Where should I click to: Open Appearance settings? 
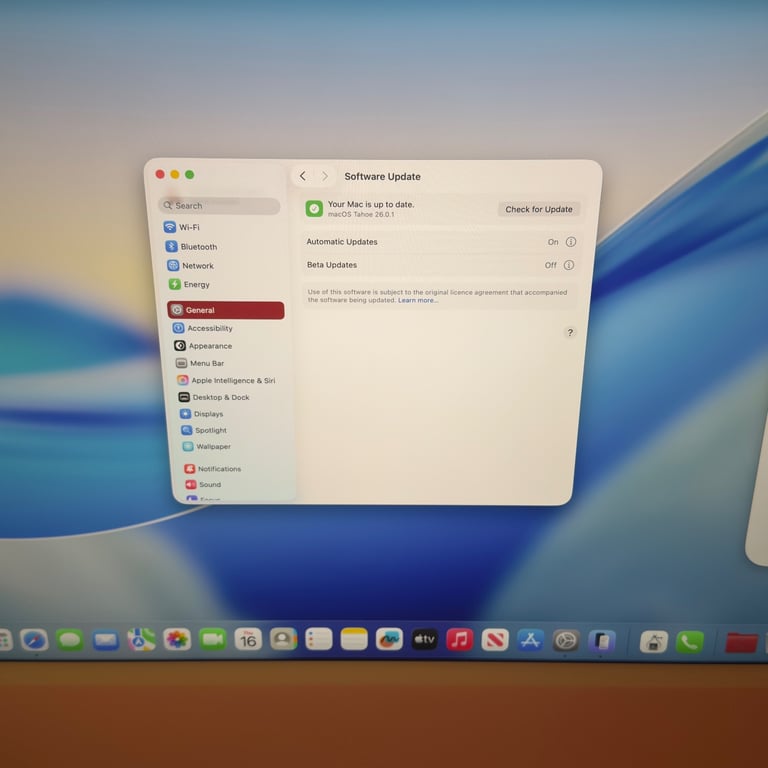click(203, 346)
